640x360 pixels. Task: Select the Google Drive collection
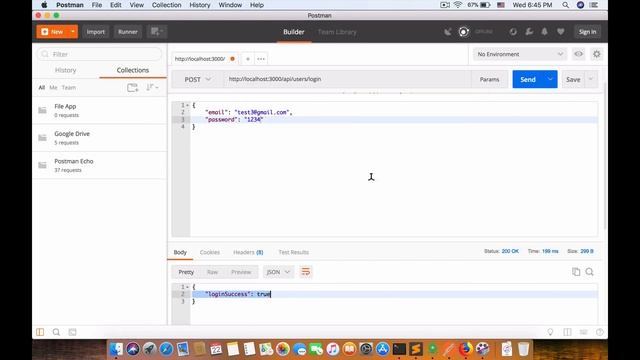tap(99, 138)
